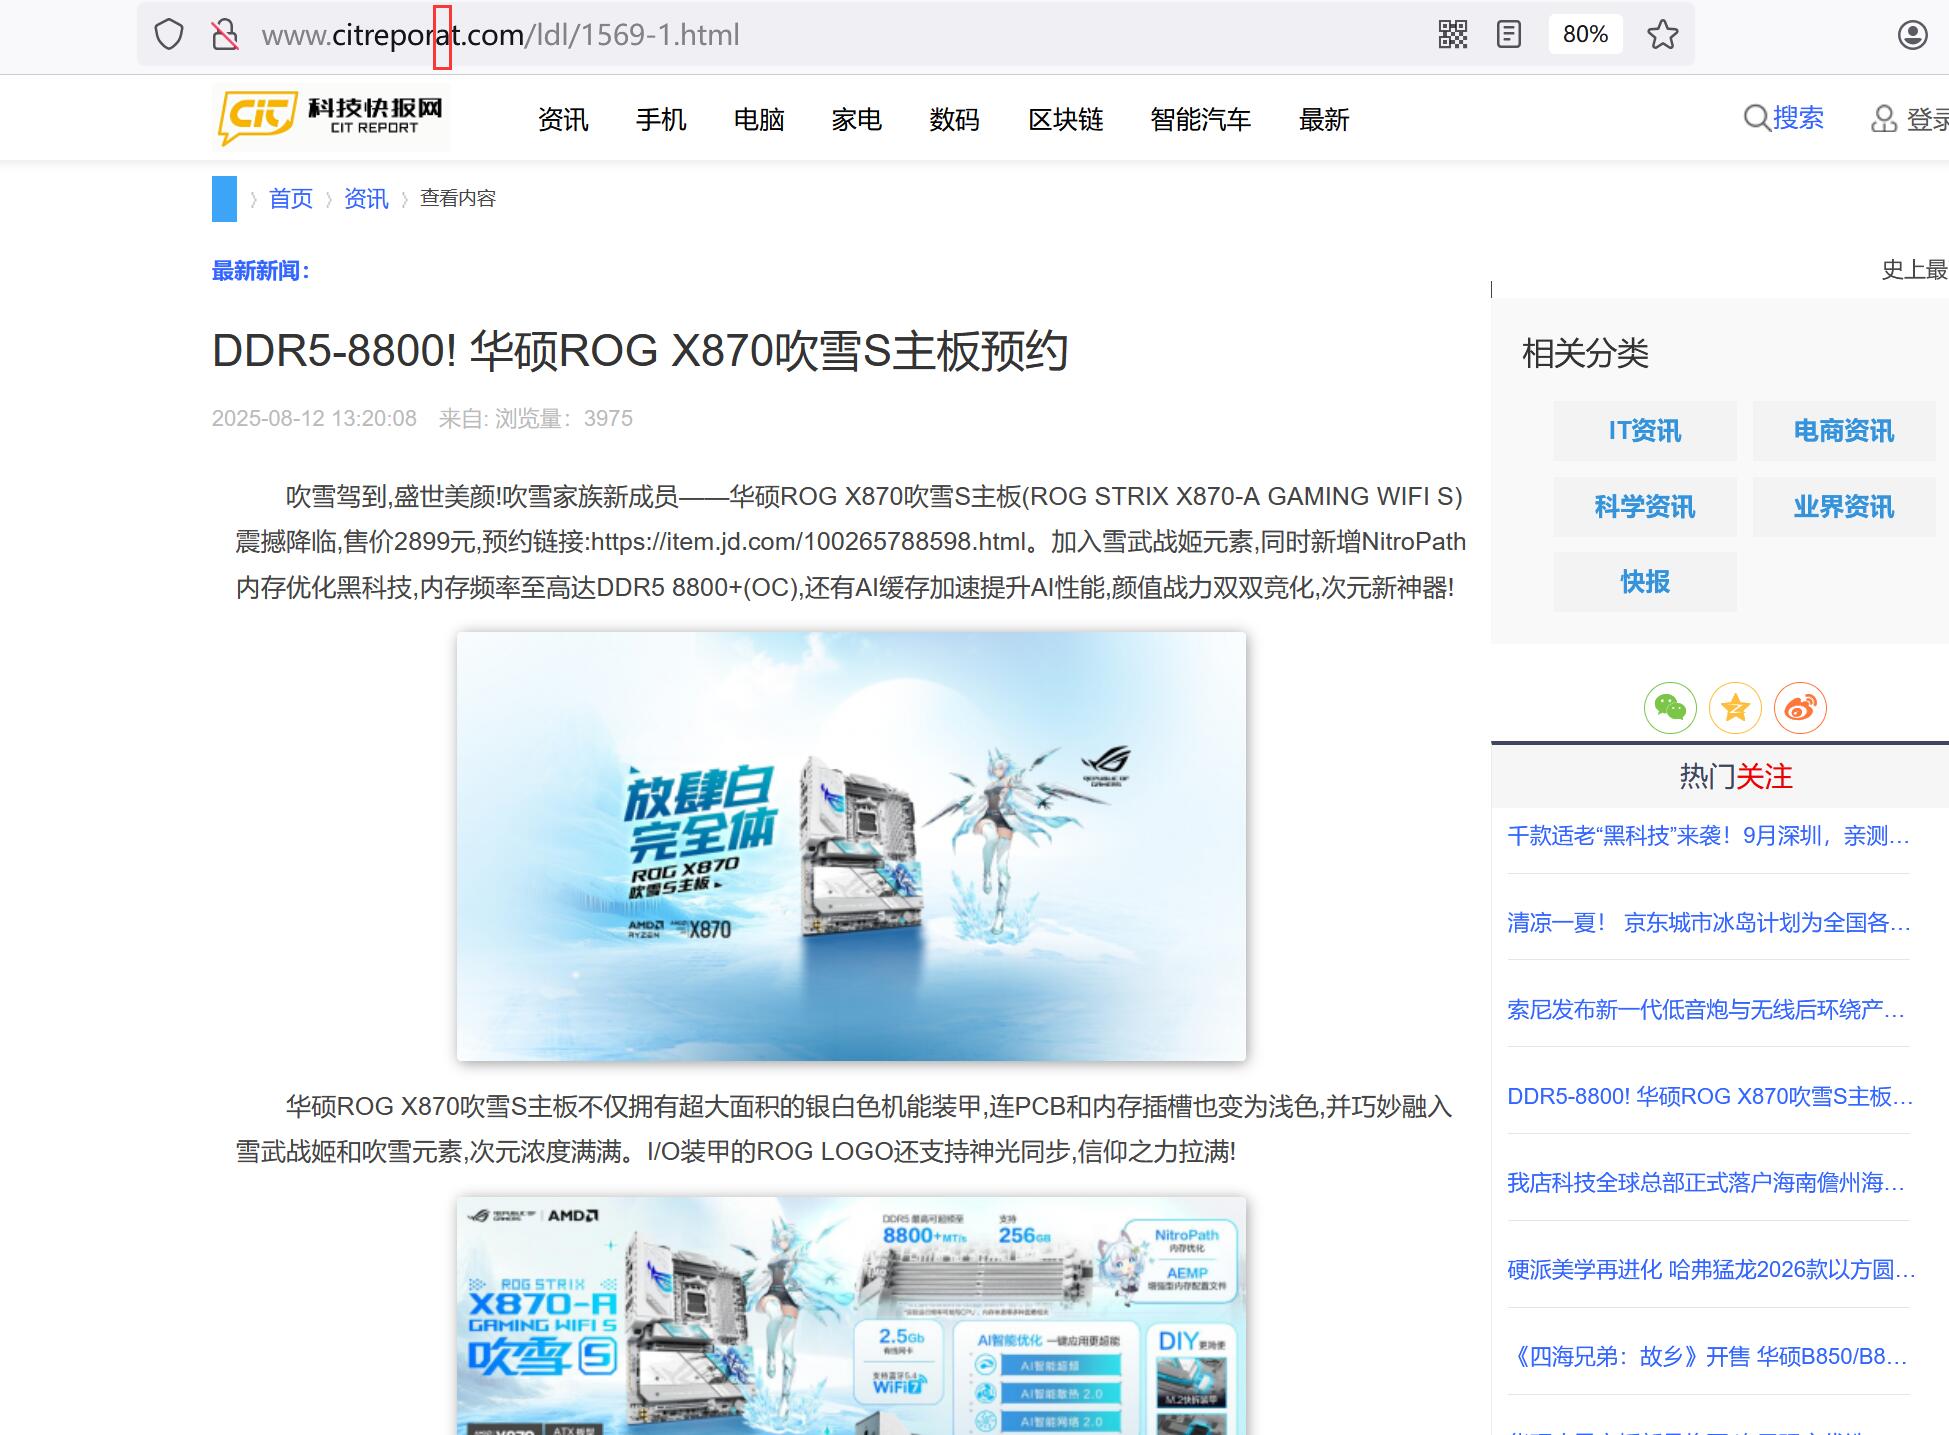This screenshot has height=1435, width=1949.
Task: Bookmark the page with the star icon
Action: 1663,34
